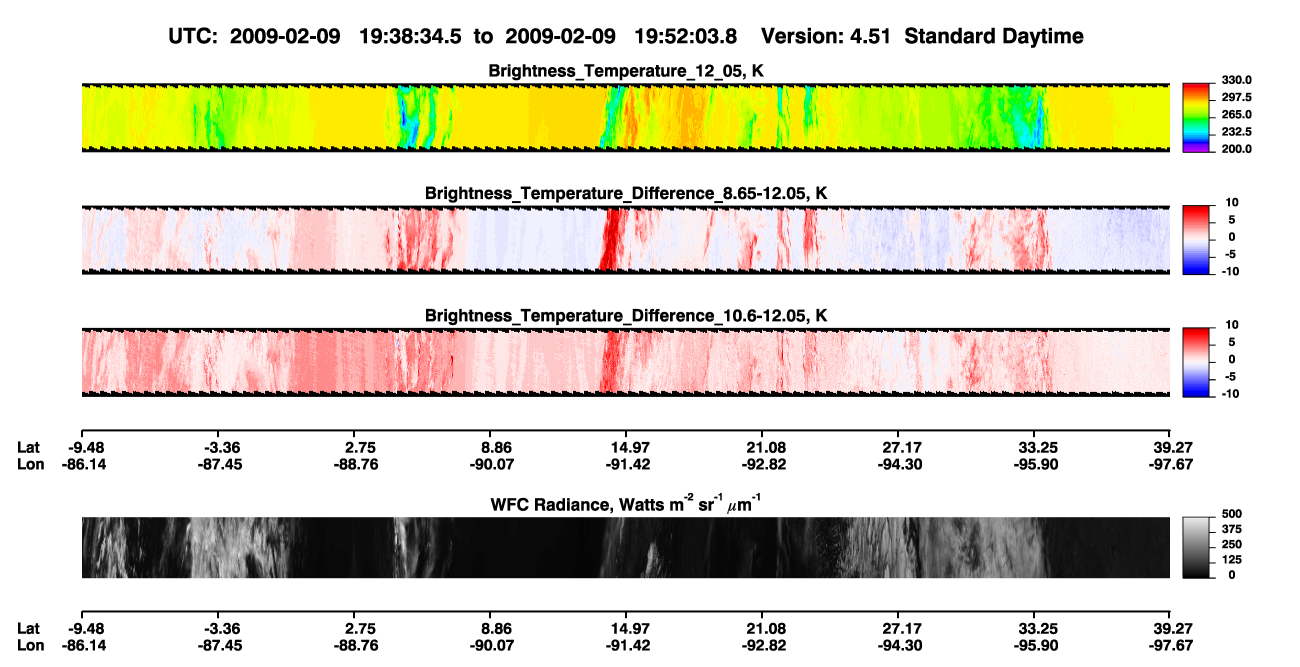Click the '-10' tick on the 8.65-12.05 colorbar

[x=1231, y=270]
